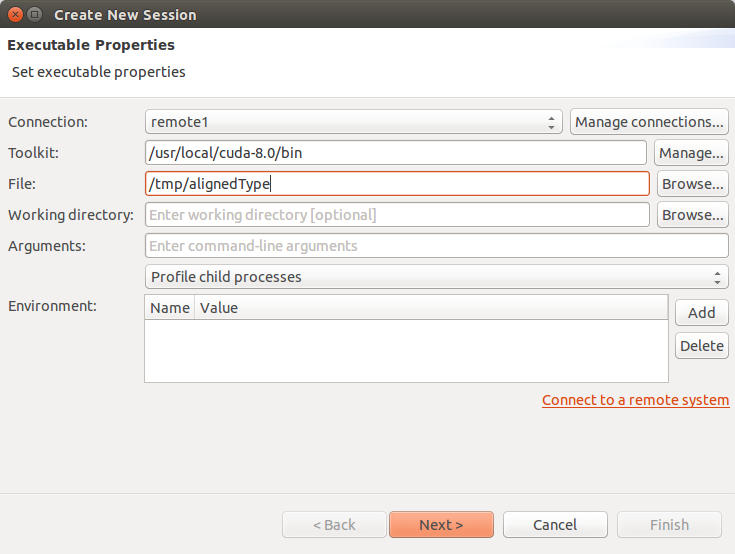Click the Working directory input field
The width and height of the screenshot is (735, 554).
coord(396,215)
